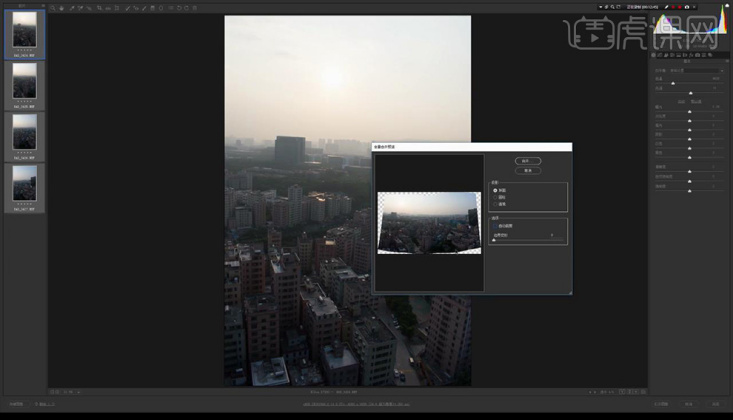
Task: Choose the Red Eye Removal tool
Action: click(136, 8)
